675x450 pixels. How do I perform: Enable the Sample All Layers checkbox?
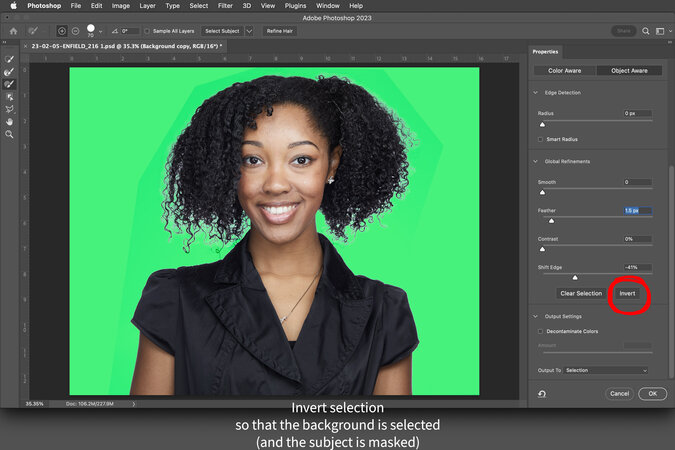[x=145, y=31]
